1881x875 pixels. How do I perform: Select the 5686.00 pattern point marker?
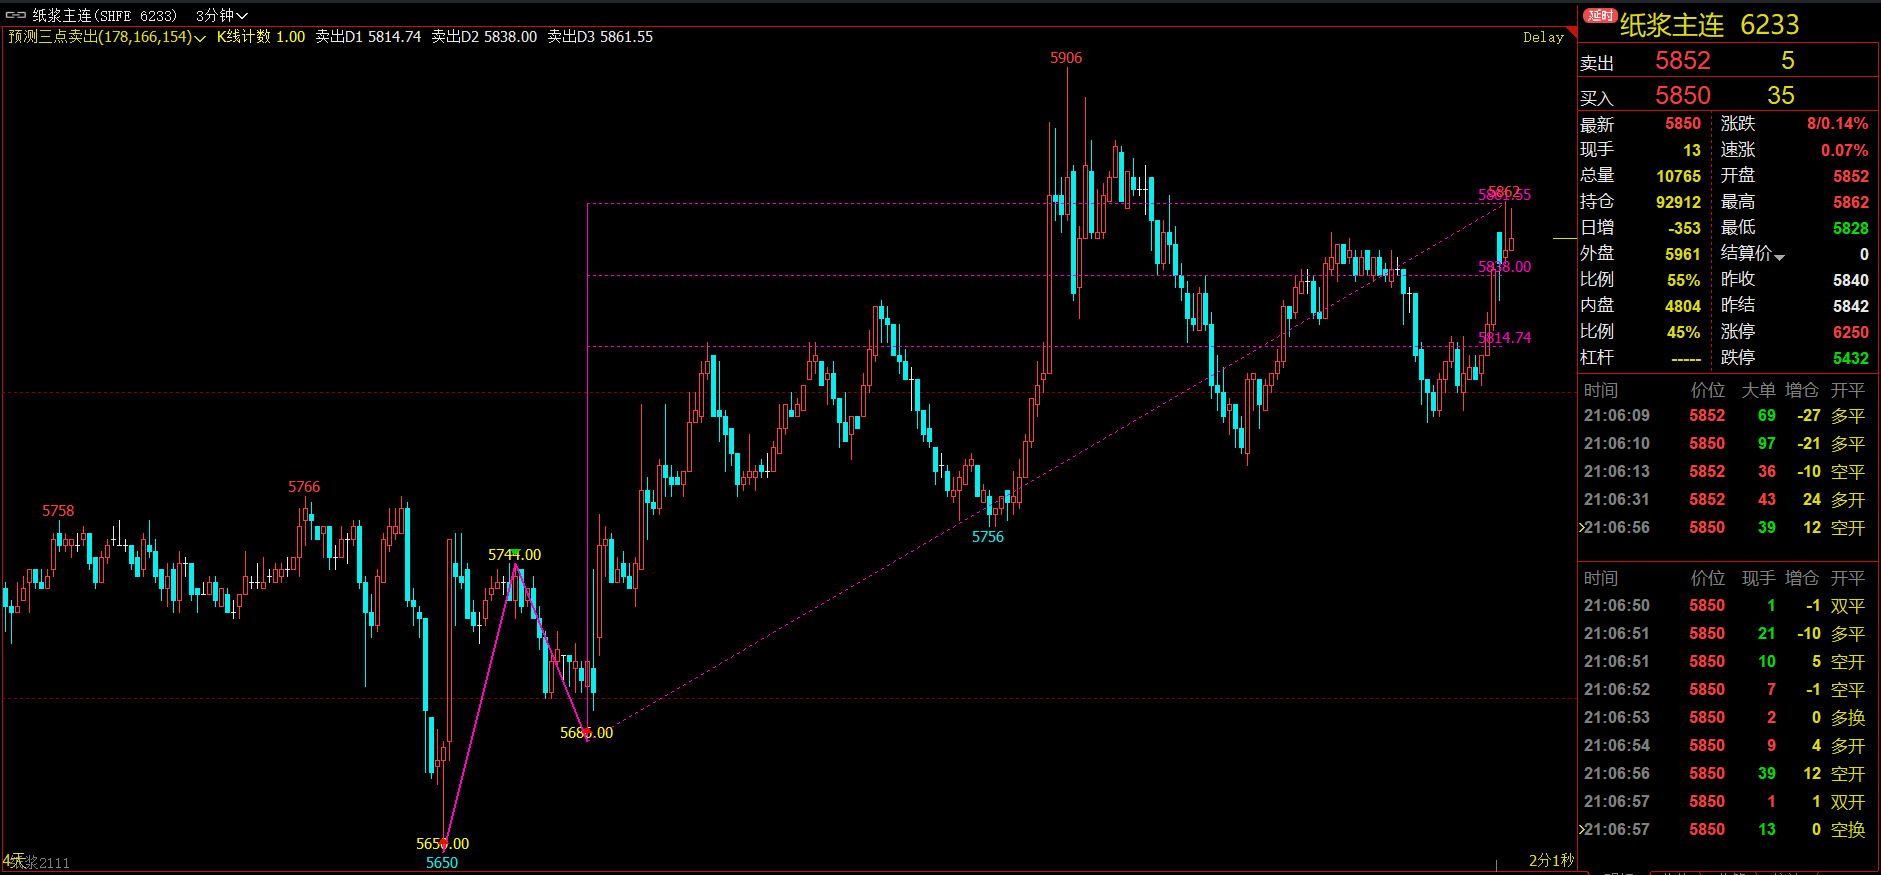pos(586,733)
